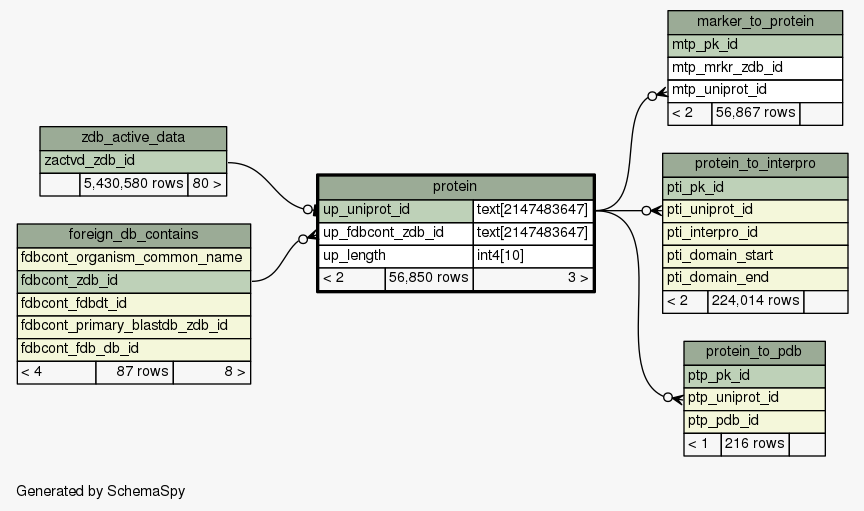Click the '8 >' children count
Viewport: 864px width, 511px height.
(x=212, y=373)
